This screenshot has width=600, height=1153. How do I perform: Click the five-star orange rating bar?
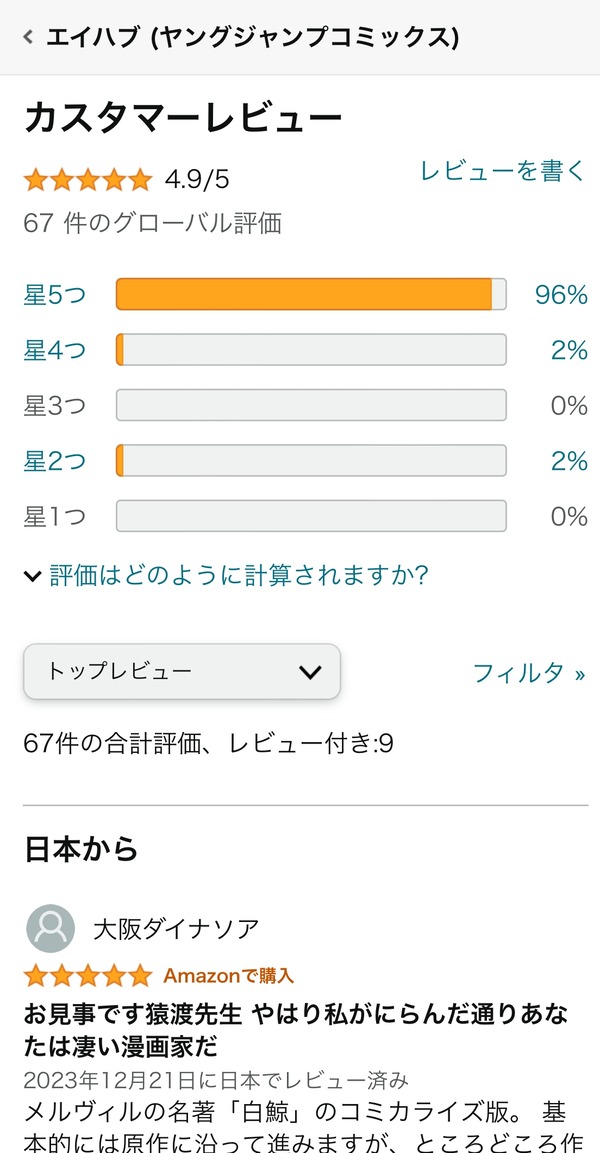click(x=311, y=295)
